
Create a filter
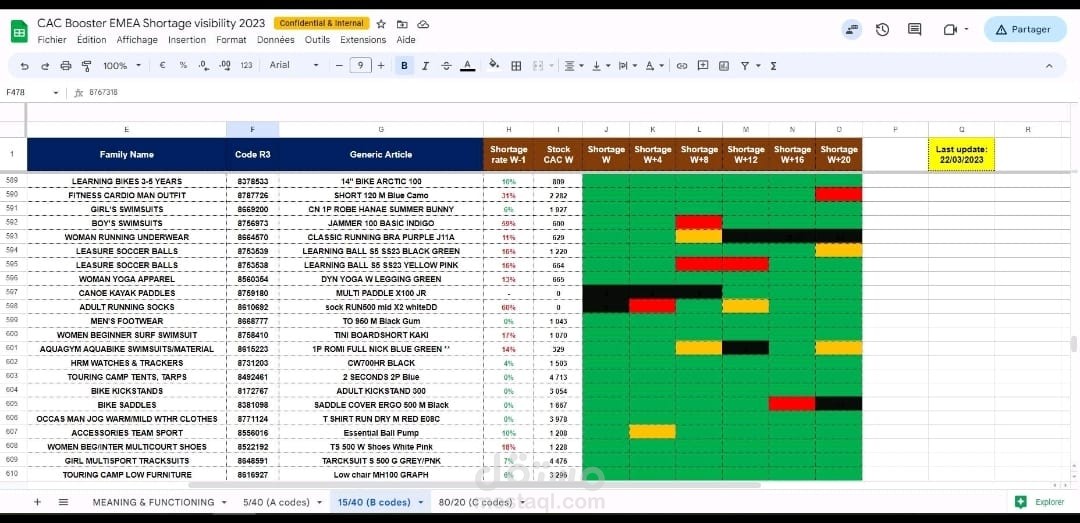tap(745, 65)
